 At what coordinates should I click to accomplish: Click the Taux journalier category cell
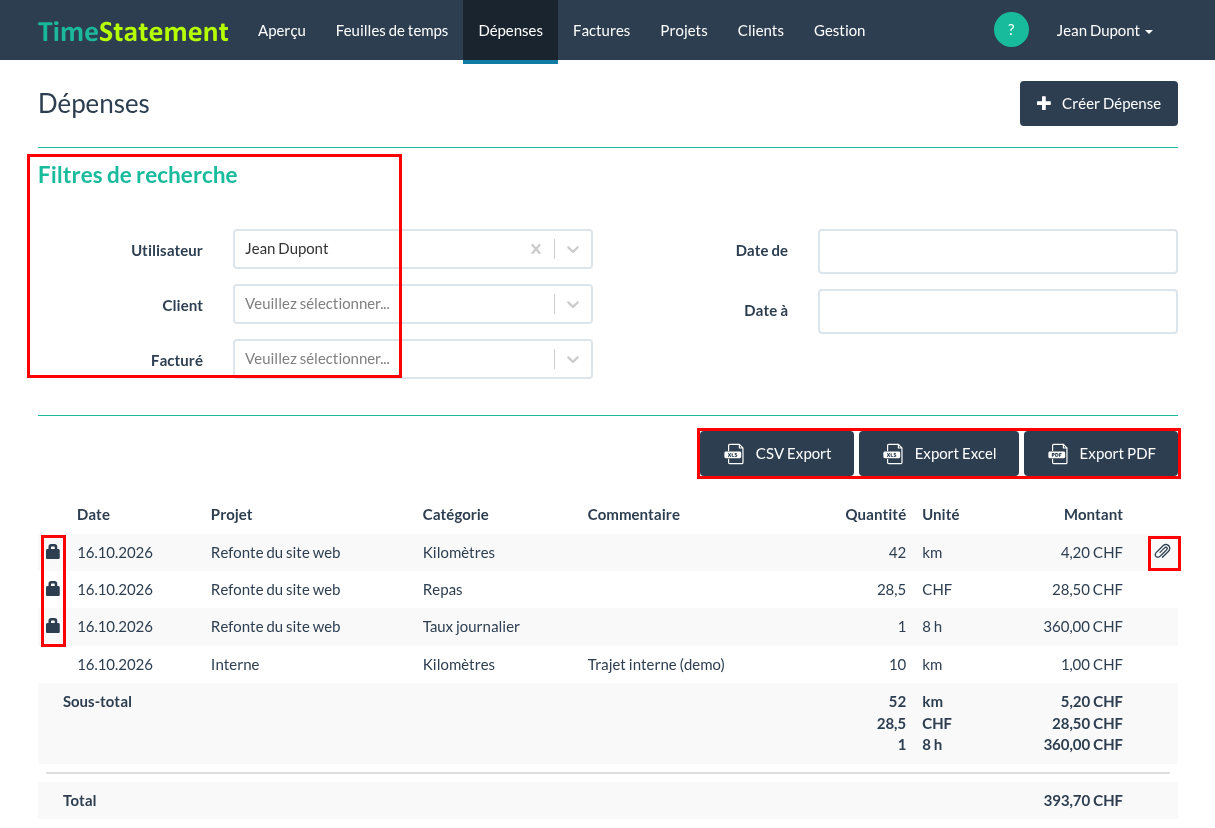click(x=471, y=627)
